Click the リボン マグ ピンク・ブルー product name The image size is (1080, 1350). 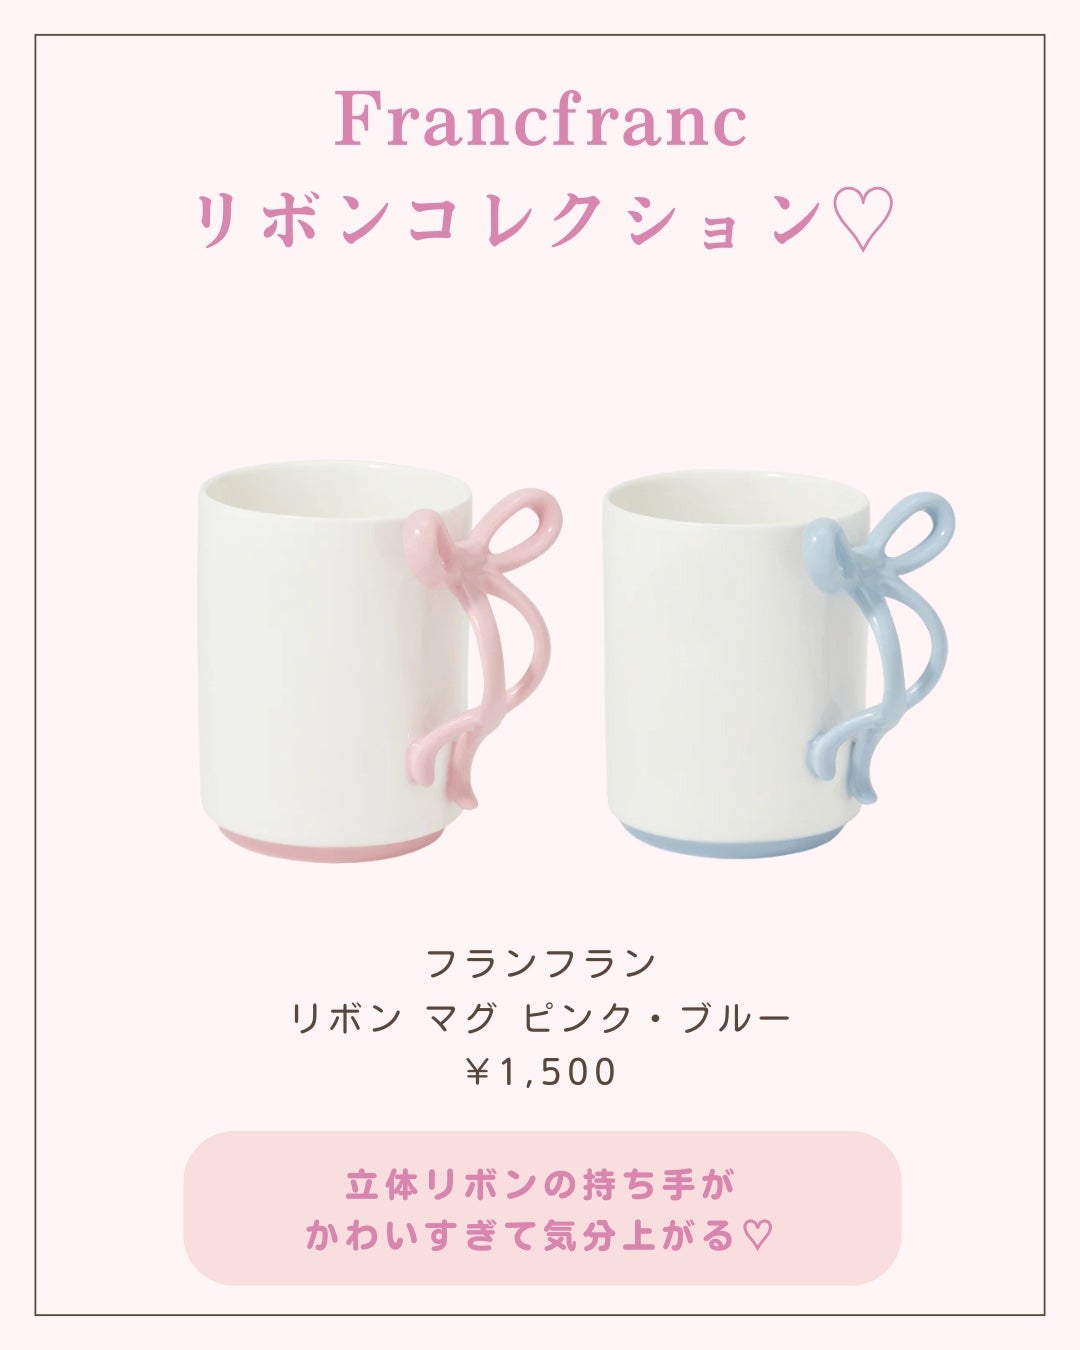pyautogui.click(x=540, y=1018)
